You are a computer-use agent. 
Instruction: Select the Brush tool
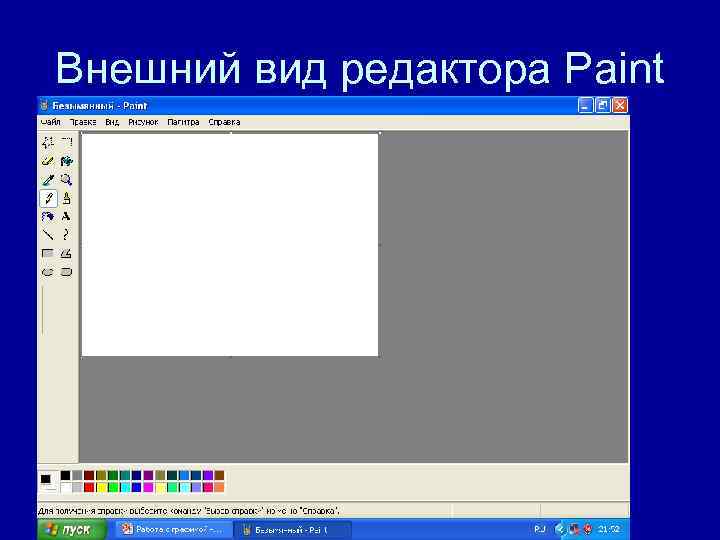click(x=67, y=198)
